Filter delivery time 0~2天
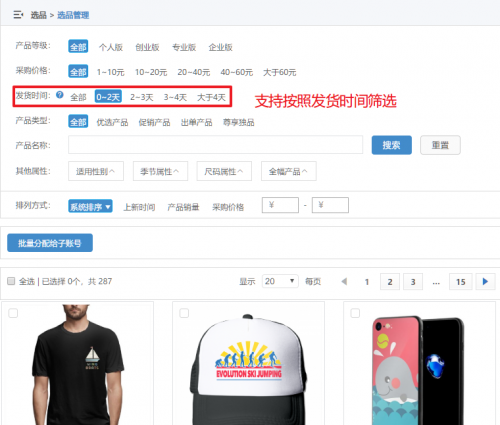 108,97
